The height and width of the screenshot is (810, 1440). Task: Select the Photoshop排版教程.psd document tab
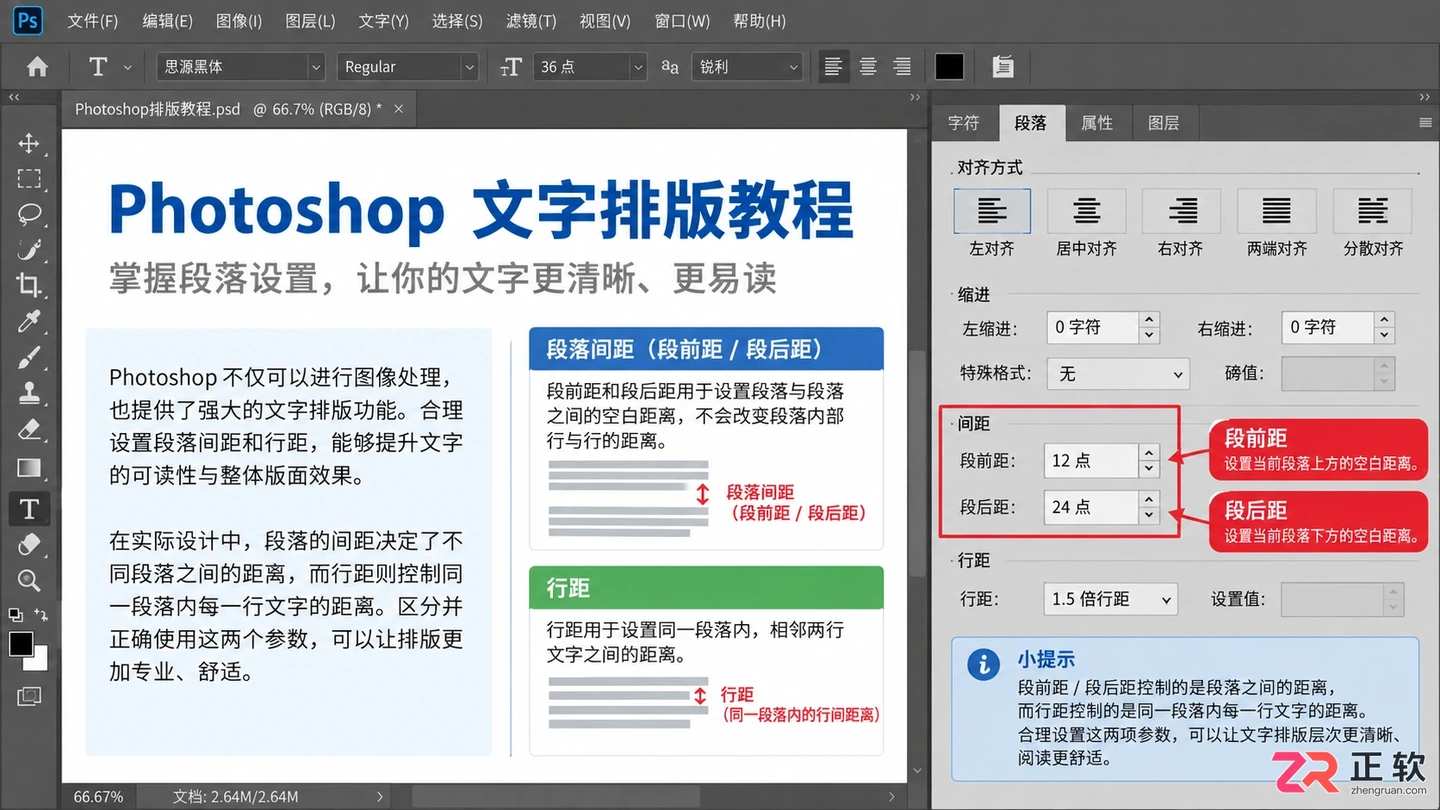coord(238,109)
